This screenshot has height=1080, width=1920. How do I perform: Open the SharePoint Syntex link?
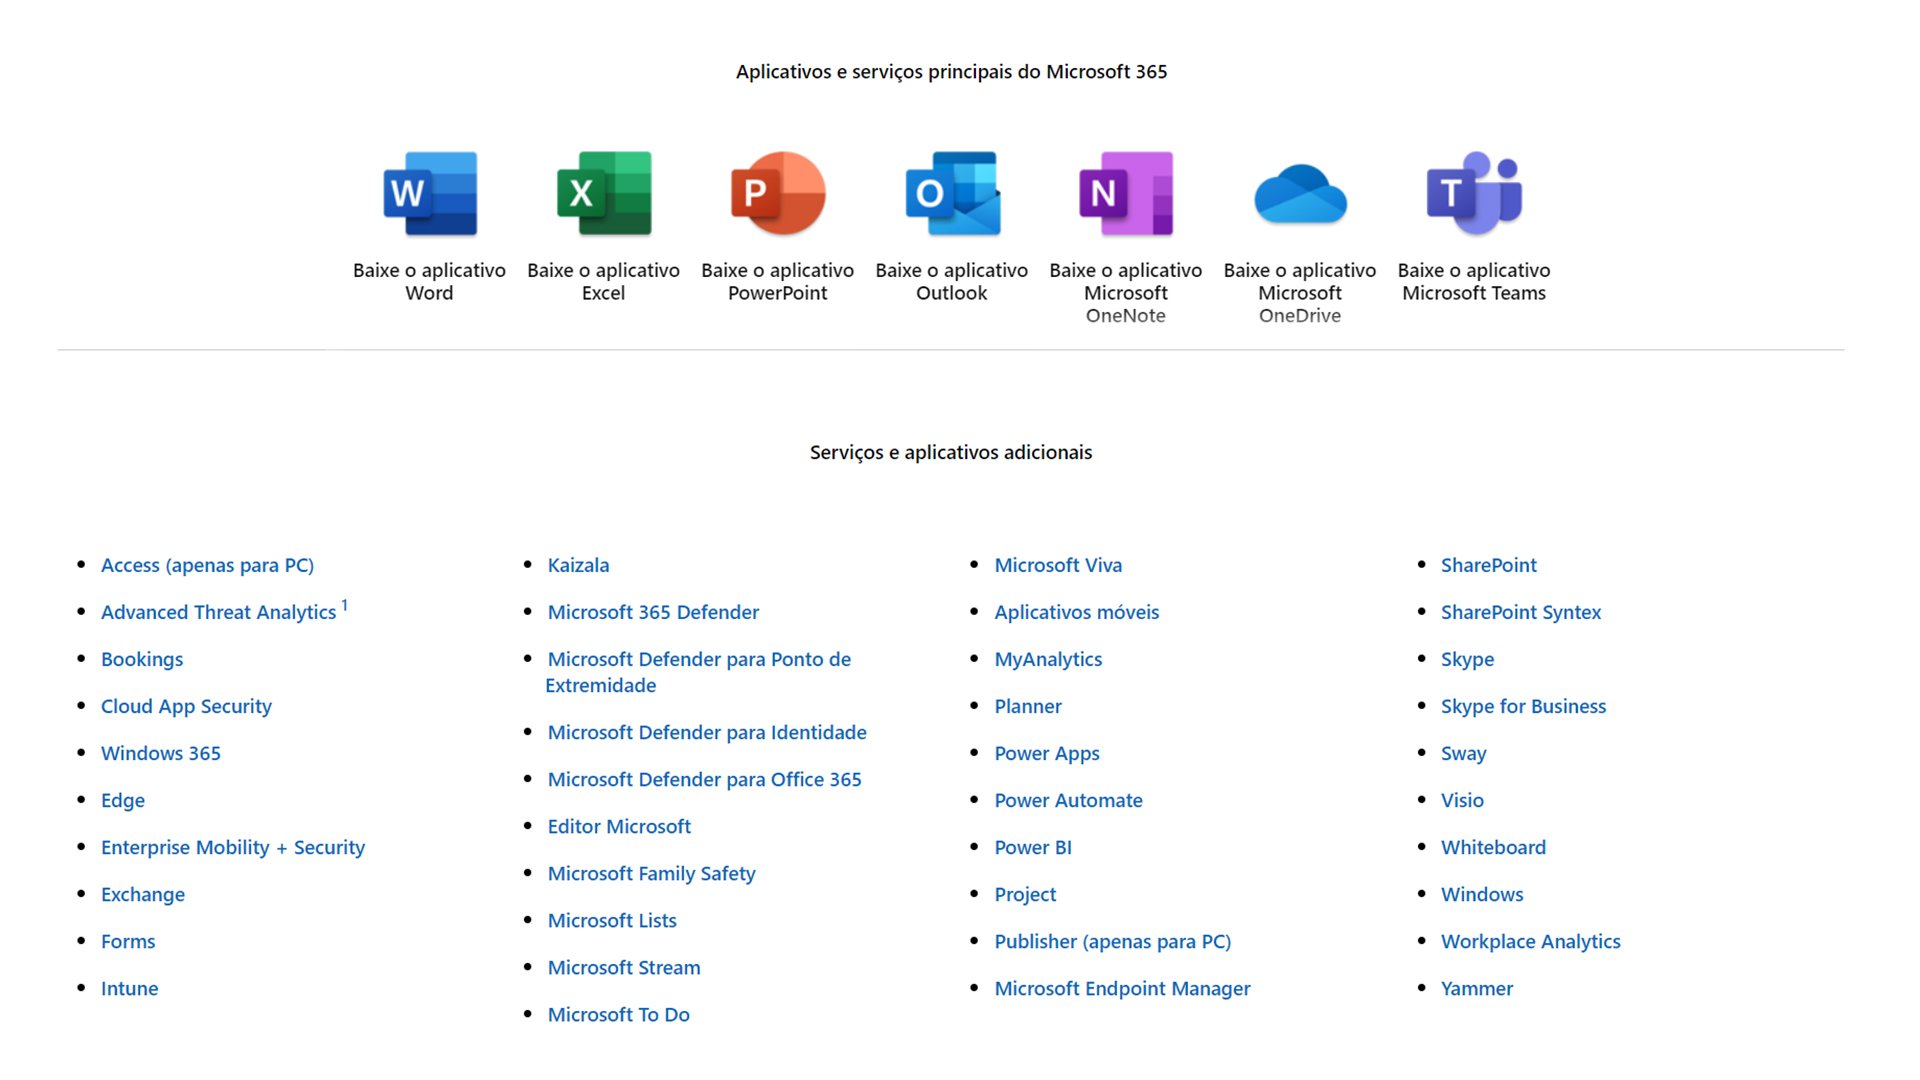click(x=1521, y=612)
